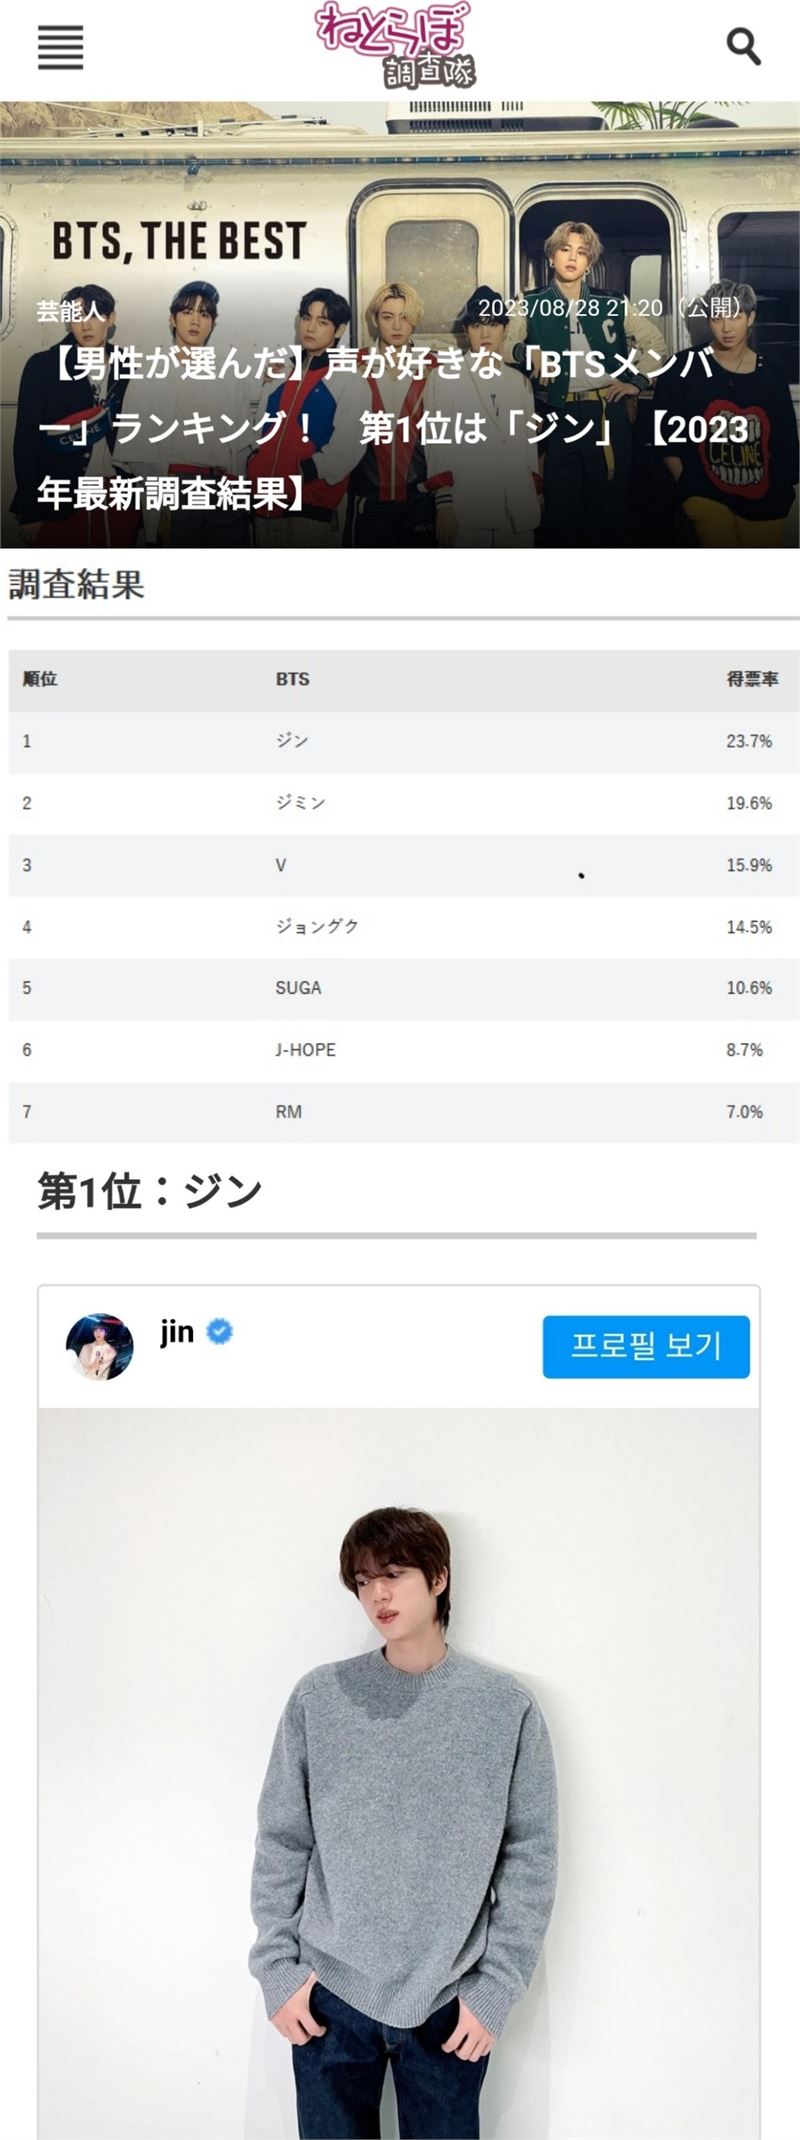Viewport: 800px width, 2140px height.
Task: Click the 順位 column header
Action: 40,679
